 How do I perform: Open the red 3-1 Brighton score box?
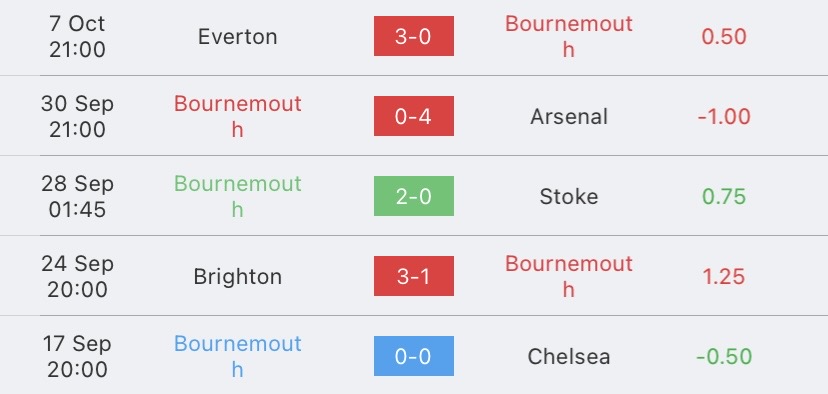pos(413,276)
